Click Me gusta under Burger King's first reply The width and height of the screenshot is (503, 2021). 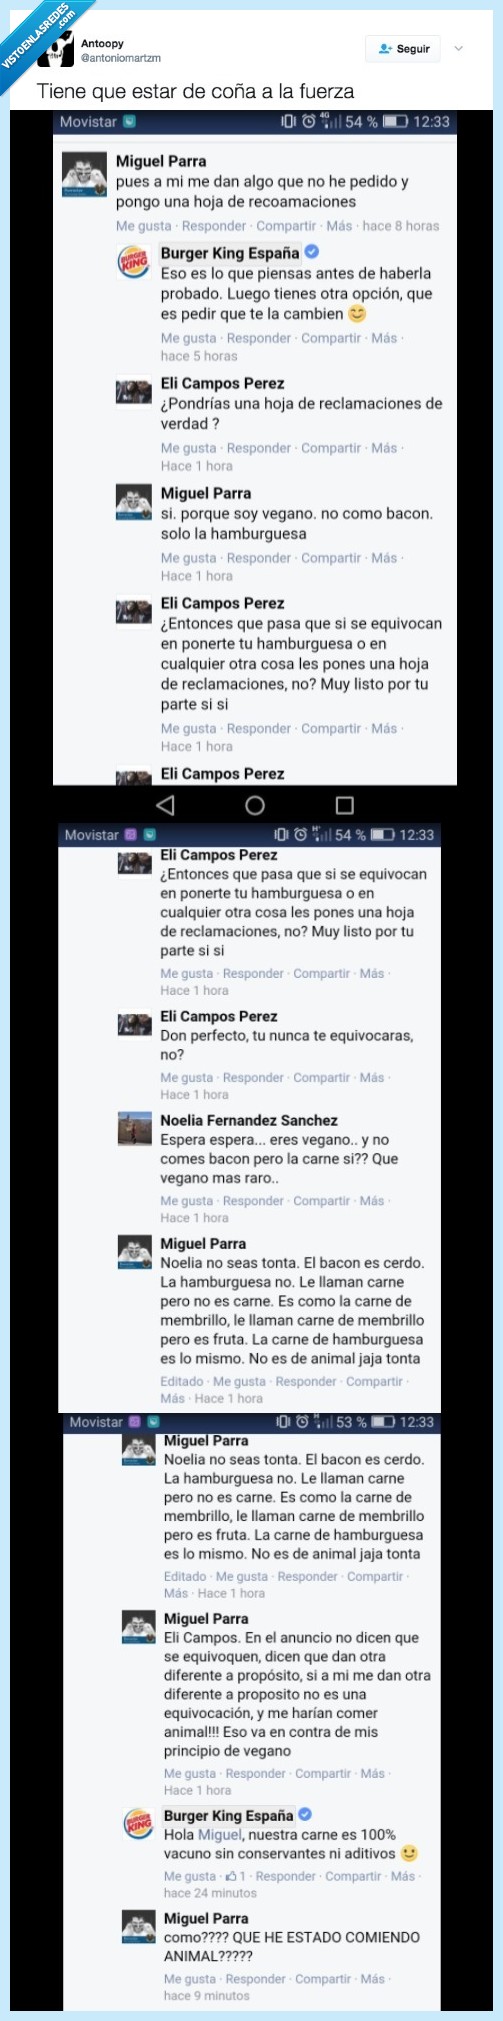(x=188, y=338)
